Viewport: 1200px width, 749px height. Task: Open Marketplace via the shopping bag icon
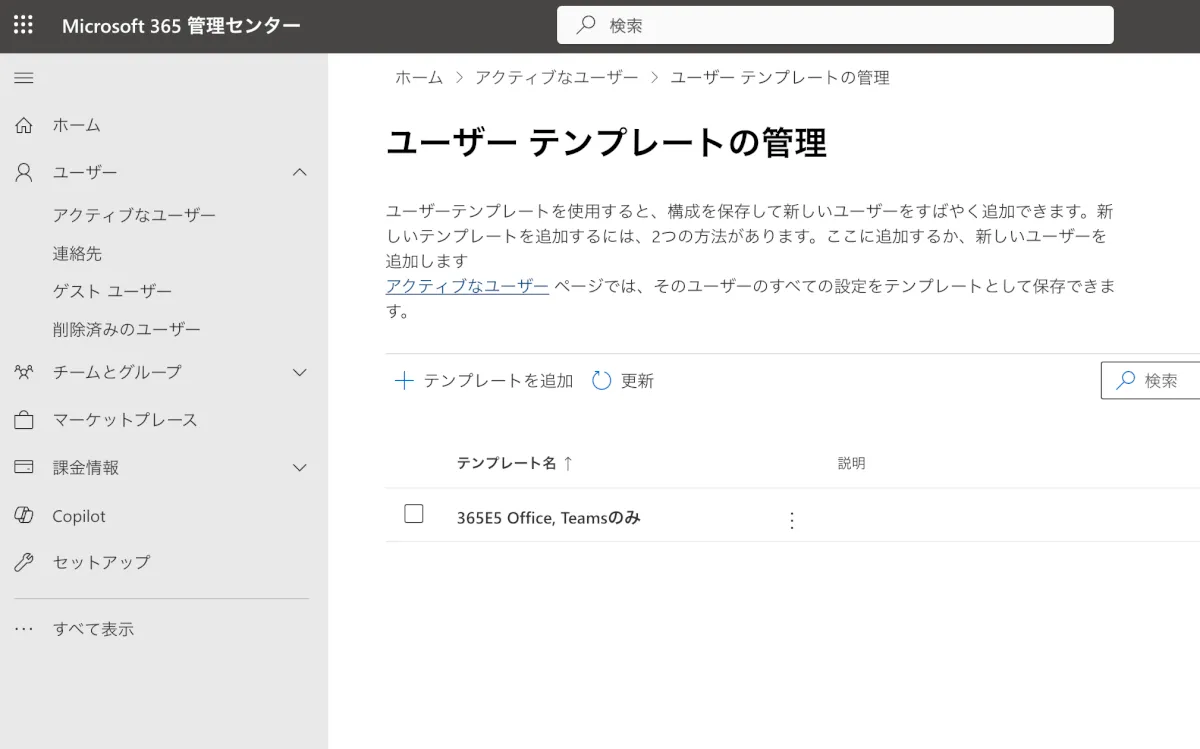coord(24,420)
